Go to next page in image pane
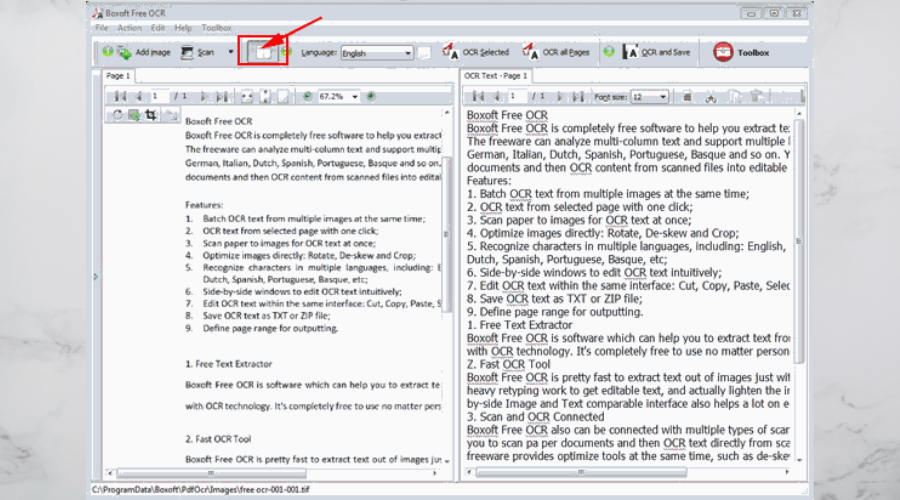 [204, 96]
